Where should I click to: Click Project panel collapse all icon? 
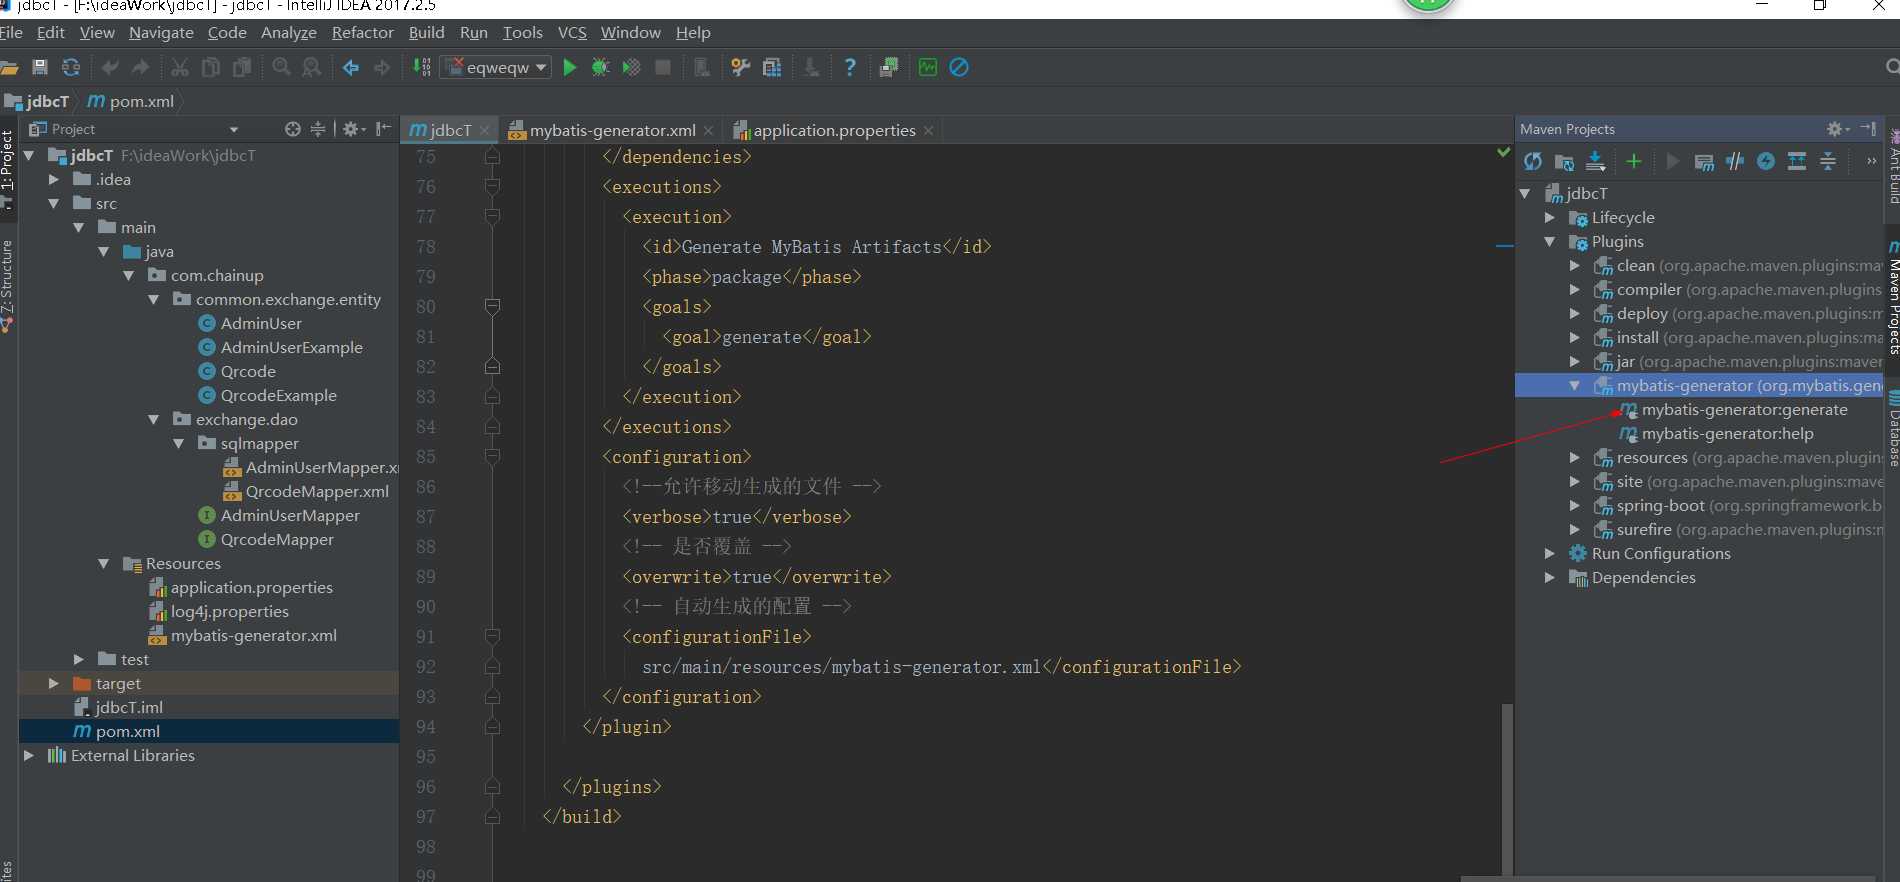point(318,129)
